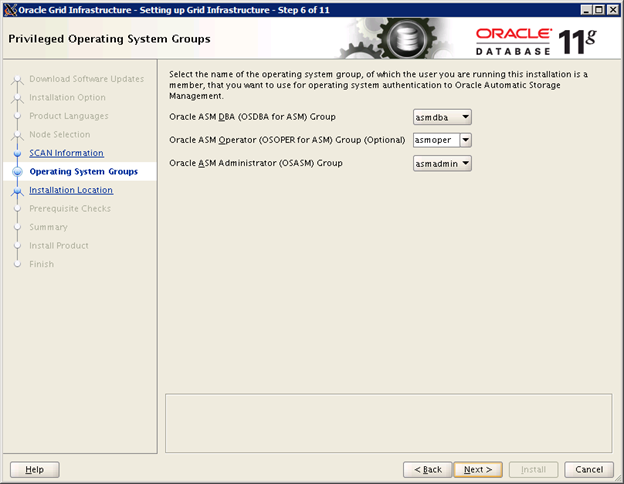Go back with the Back button

pos(428,470)
